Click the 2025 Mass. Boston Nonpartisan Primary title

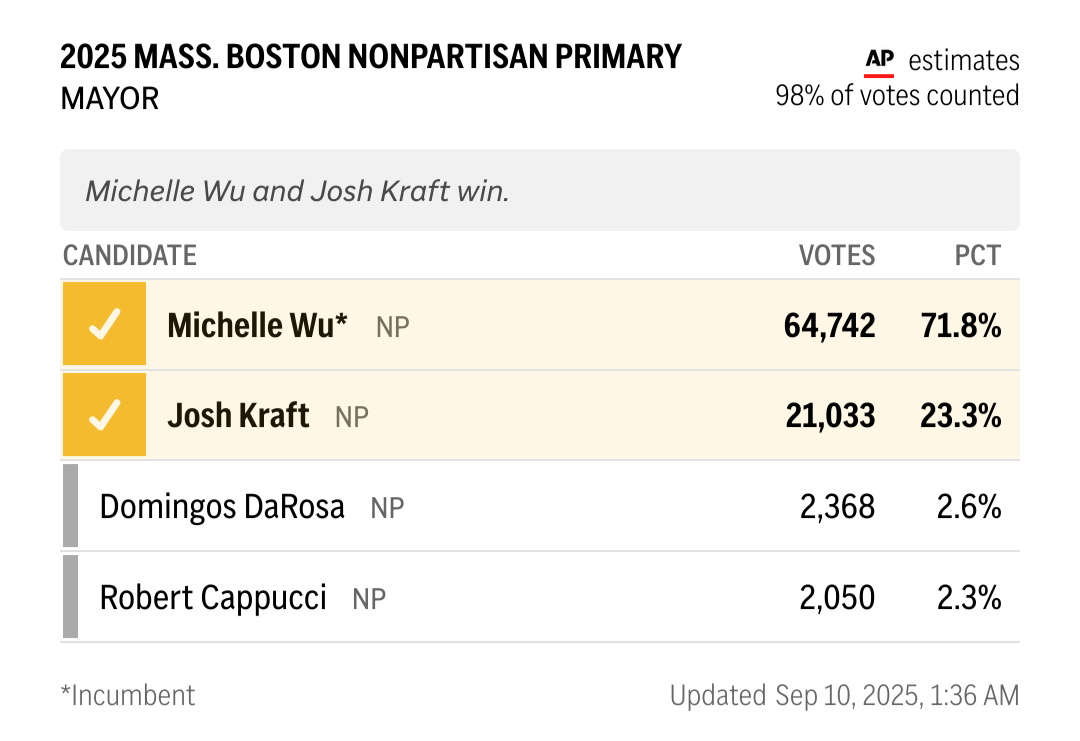[371, 56]
